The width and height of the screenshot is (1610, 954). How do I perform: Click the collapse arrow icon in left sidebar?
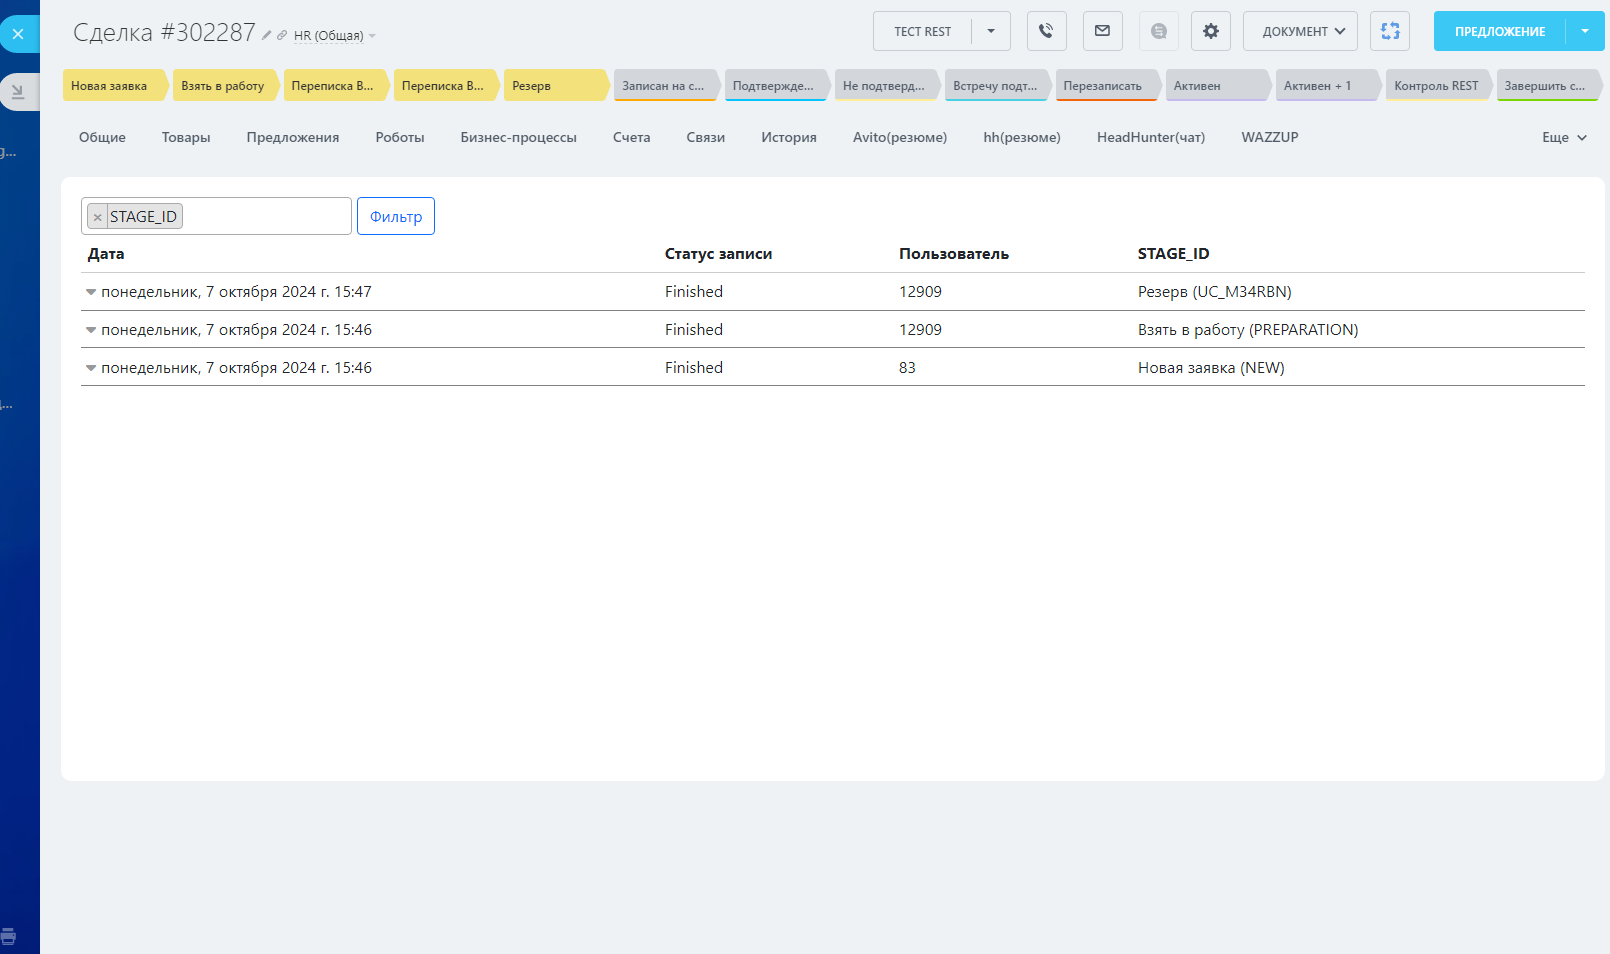tap(18, 92)
